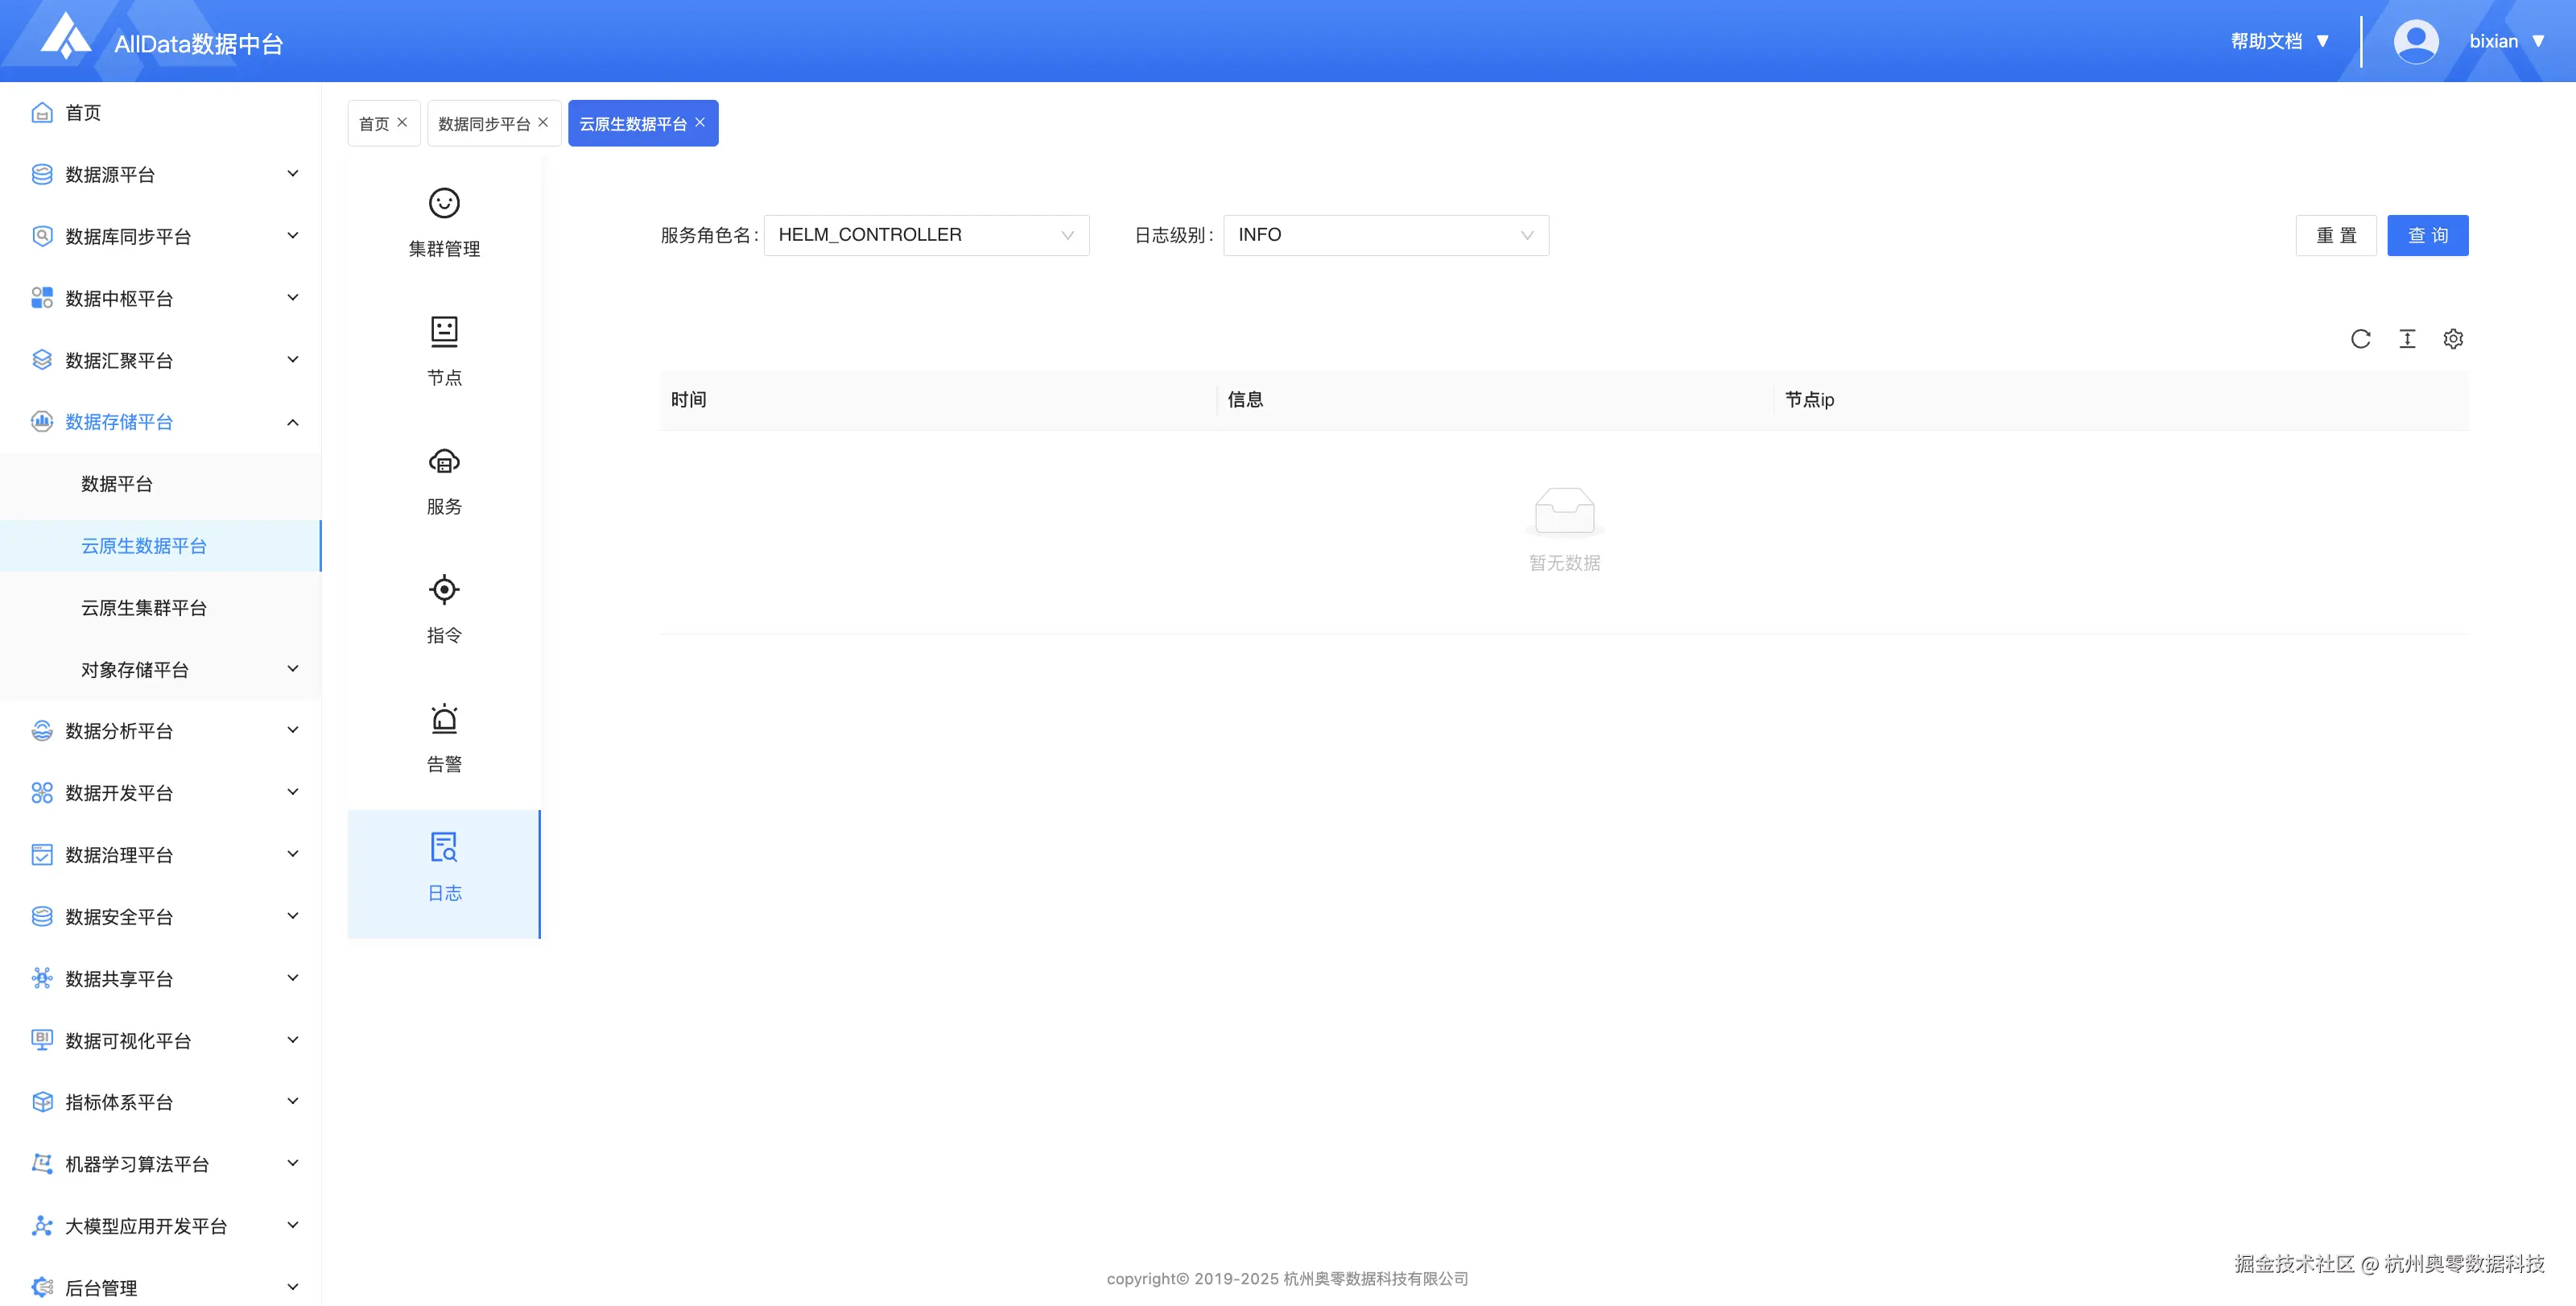Open the 告警 alarm bell icon
This screenshot has height=1306, width=2576.
tap(444, 719)
